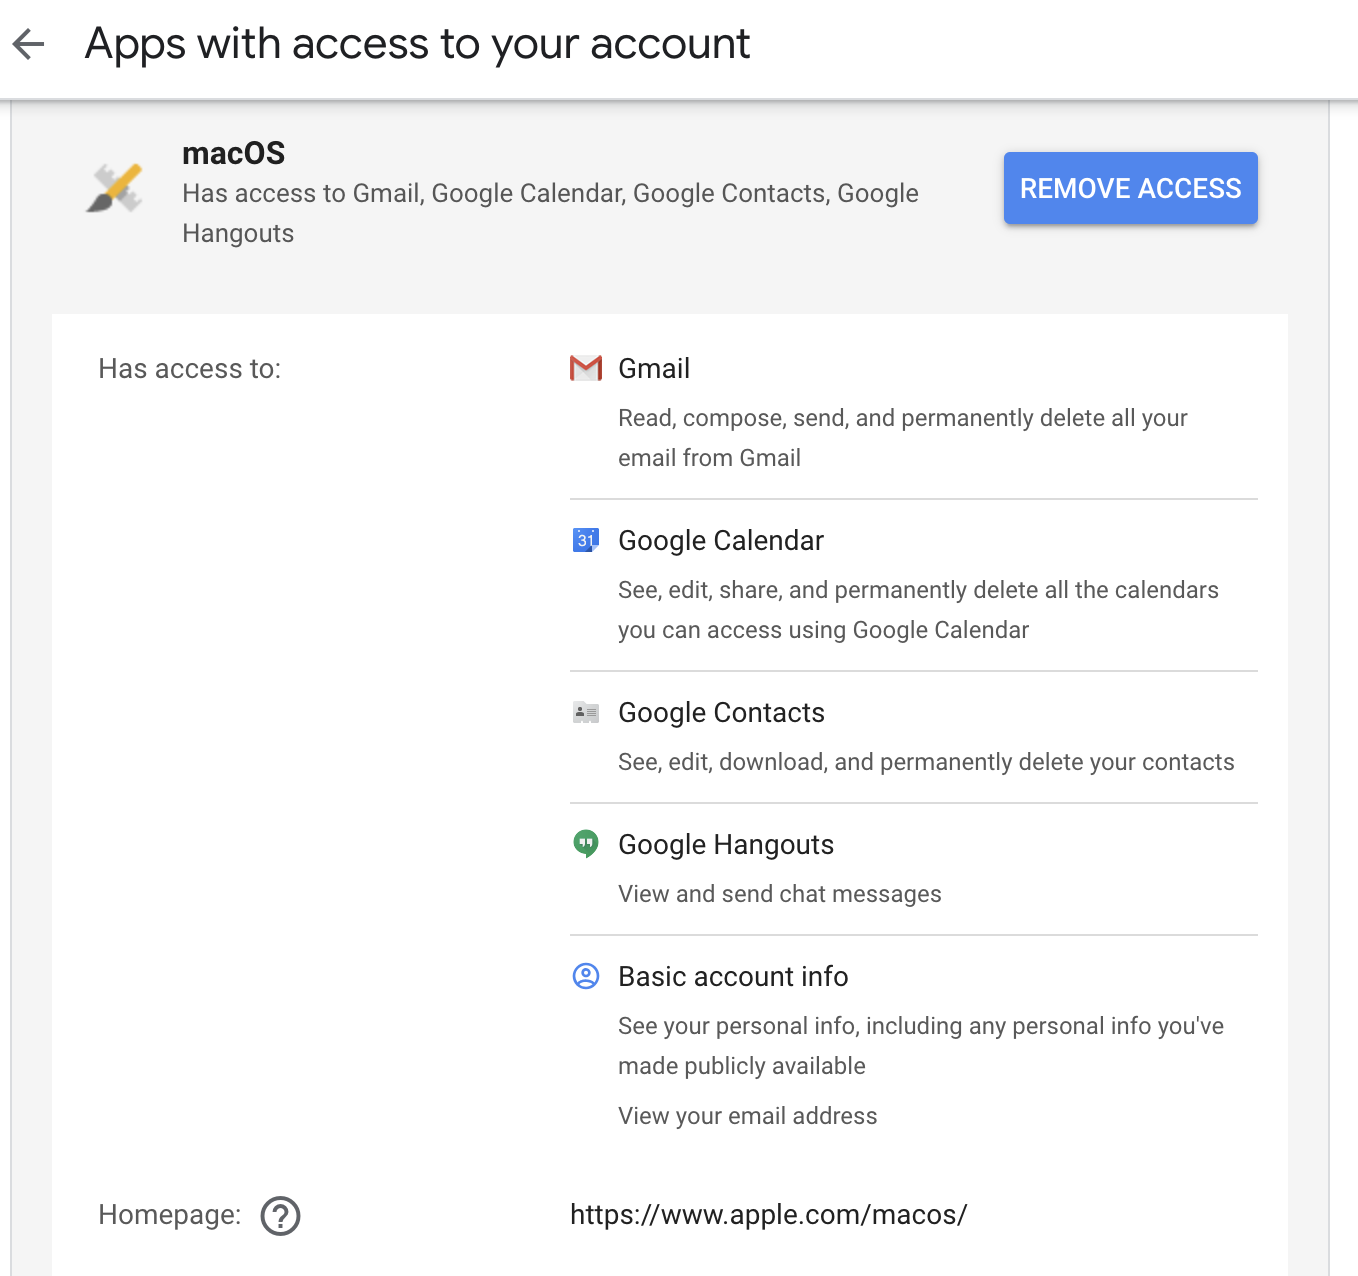1358x1276 pixels.
Task: Click the macOS app icon
Action: coord(115,188)
